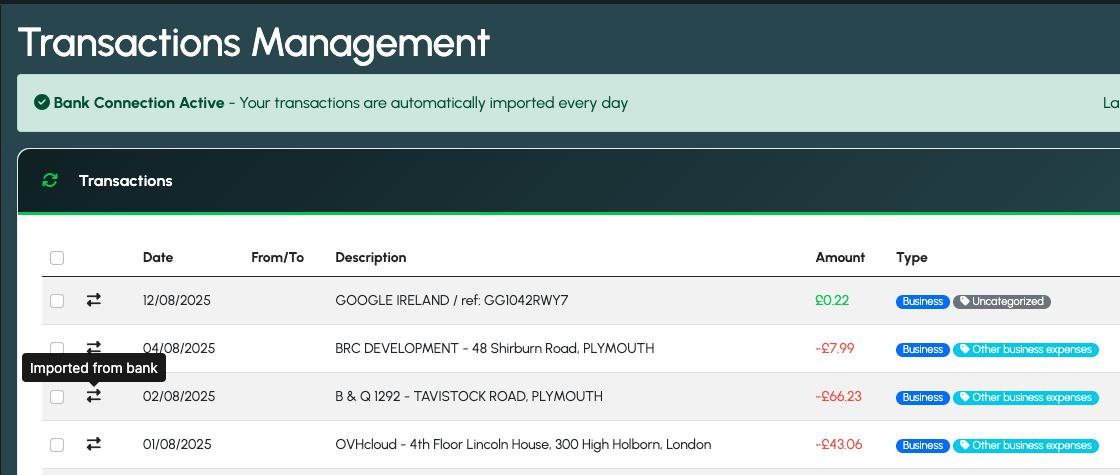This screenshot has width=1120, height=475.
Task: Click the transfer arrows icon on B & Q row
Action: (94, 395)
